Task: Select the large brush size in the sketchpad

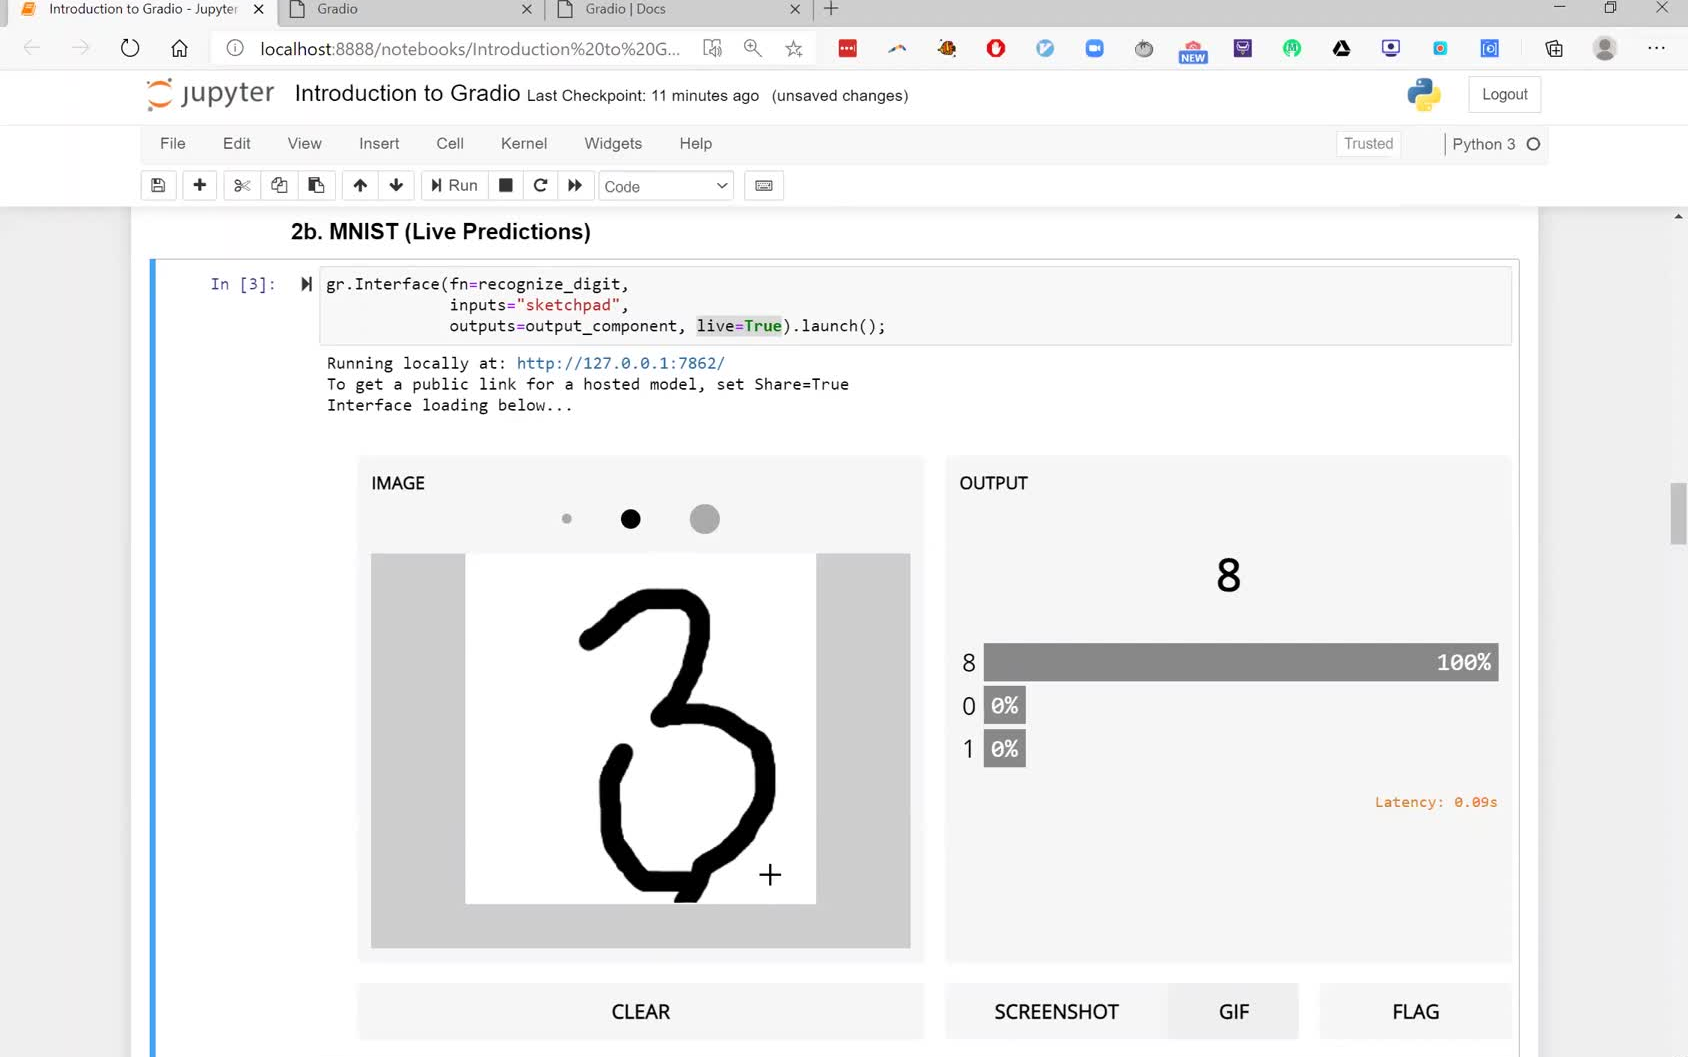Action: tap(704, 519)
